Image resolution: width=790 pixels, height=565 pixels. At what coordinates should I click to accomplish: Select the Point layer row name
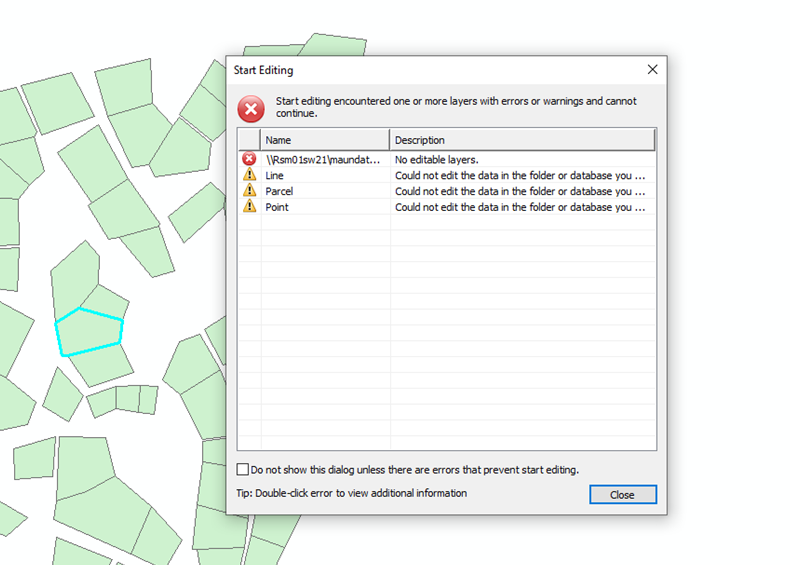pyautogui.click(x=277, y=207)
